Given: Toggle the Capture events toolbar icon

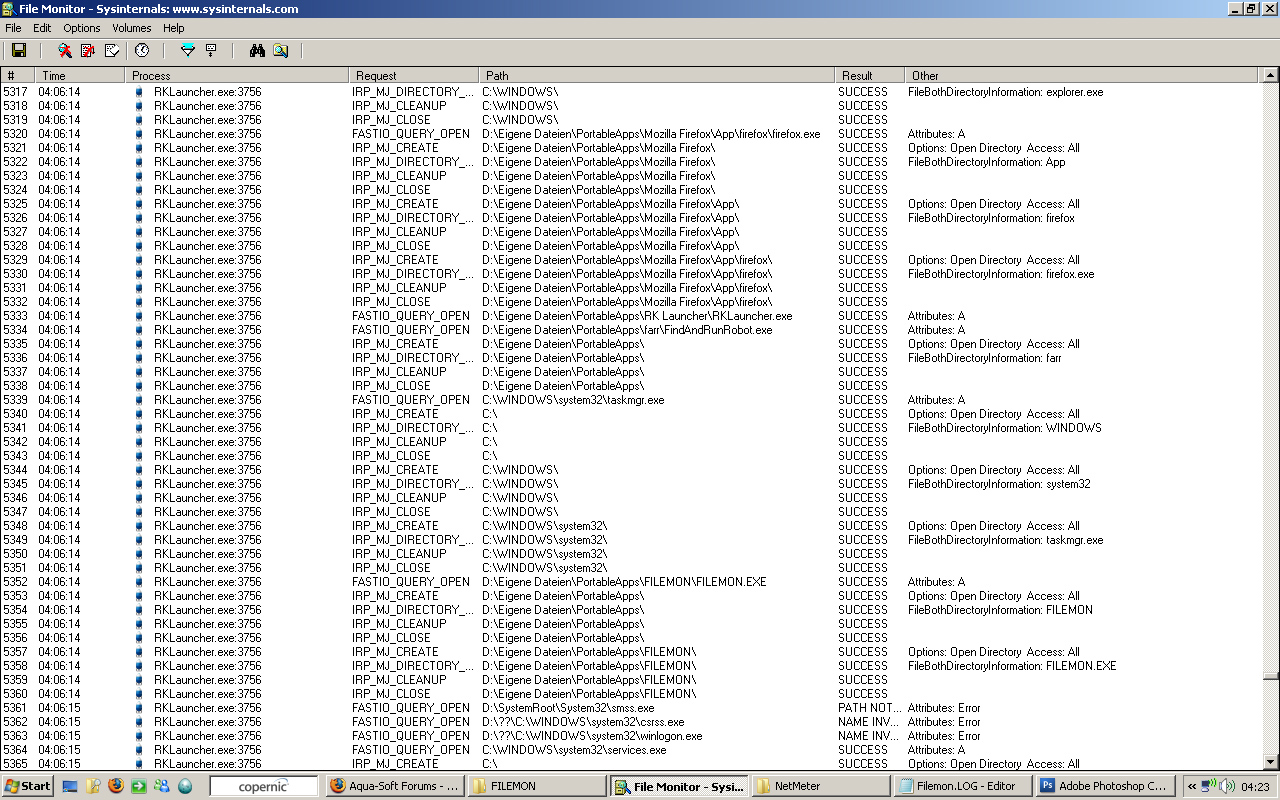Looking at the screenshot, I should pos(65,50).
